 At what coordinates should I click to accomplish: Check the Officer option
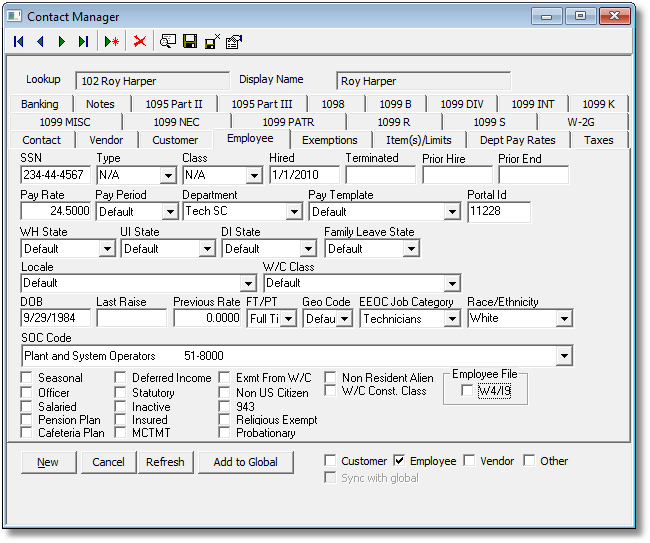[x=27, y=392]
